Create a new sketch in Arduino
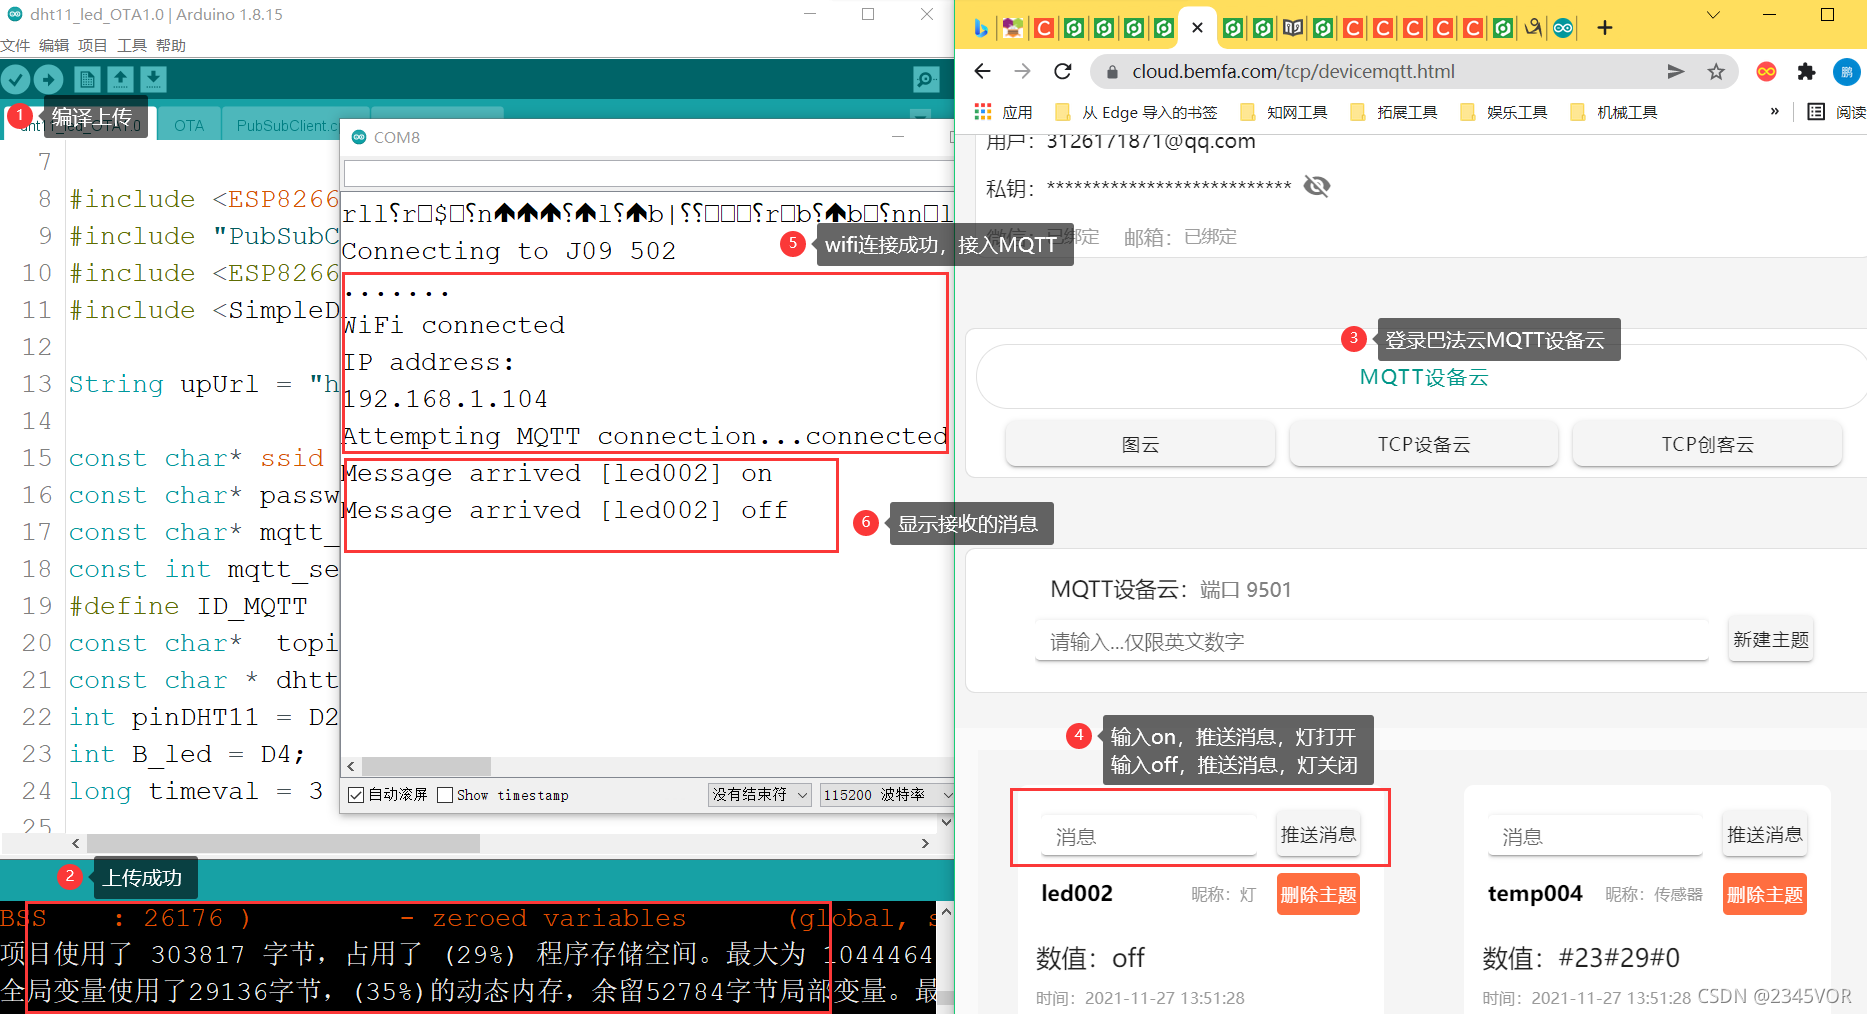This screenshot has height=1014, width=1867. pyautogui.click(x=87, y=79)
